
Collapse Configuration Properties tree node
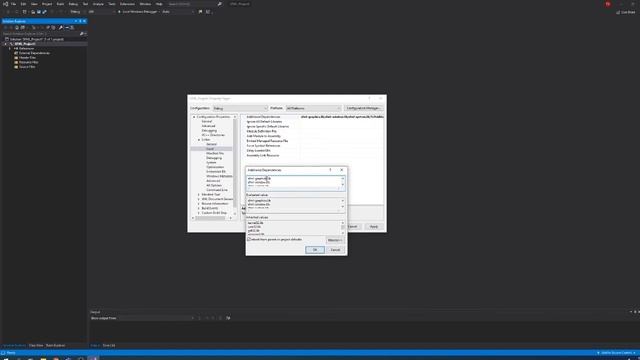194,117
